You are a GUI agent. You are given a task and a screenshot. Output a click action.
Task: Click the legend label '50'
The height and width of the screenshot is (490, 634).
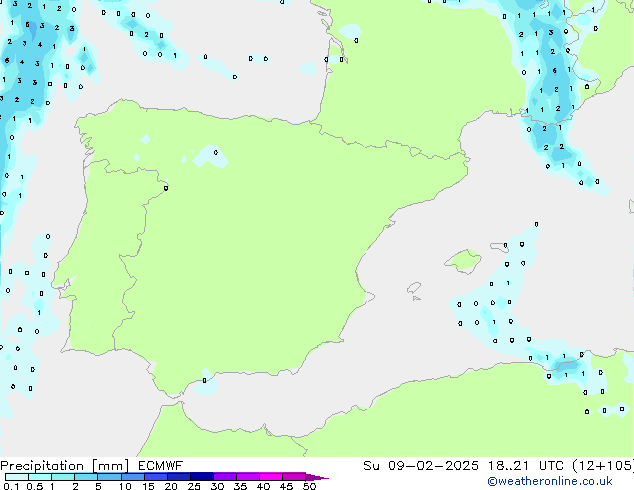tap(309, 486)
